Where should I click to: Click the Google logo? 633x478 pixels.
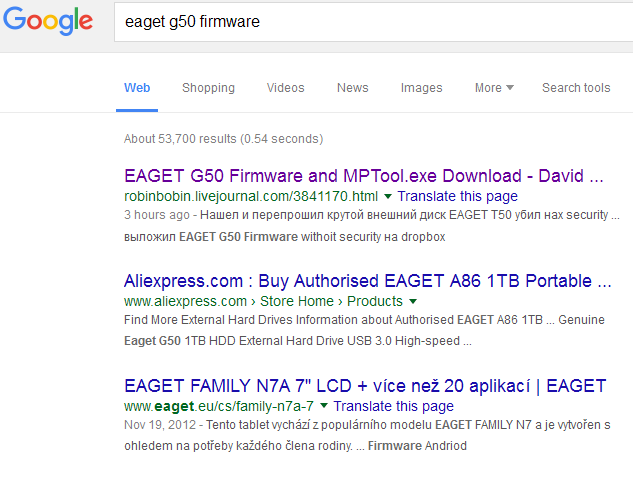[48, 21]
